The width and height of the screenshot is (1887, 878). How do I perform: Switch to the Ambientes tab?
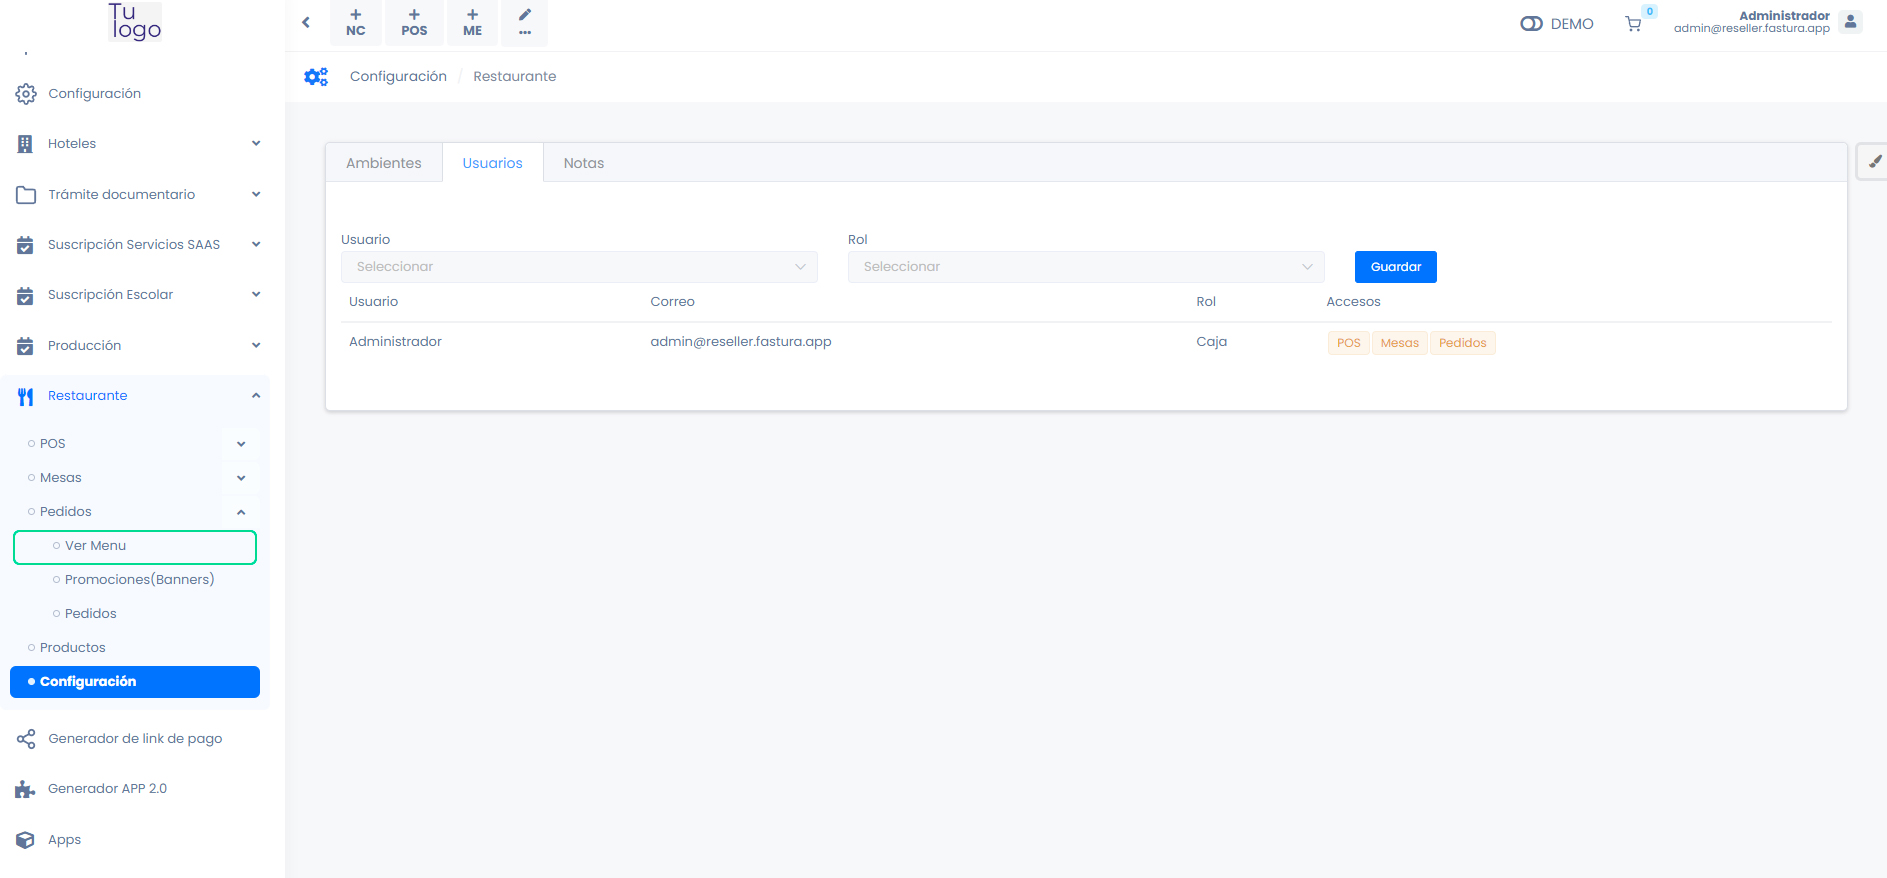(x=384, y=163)
